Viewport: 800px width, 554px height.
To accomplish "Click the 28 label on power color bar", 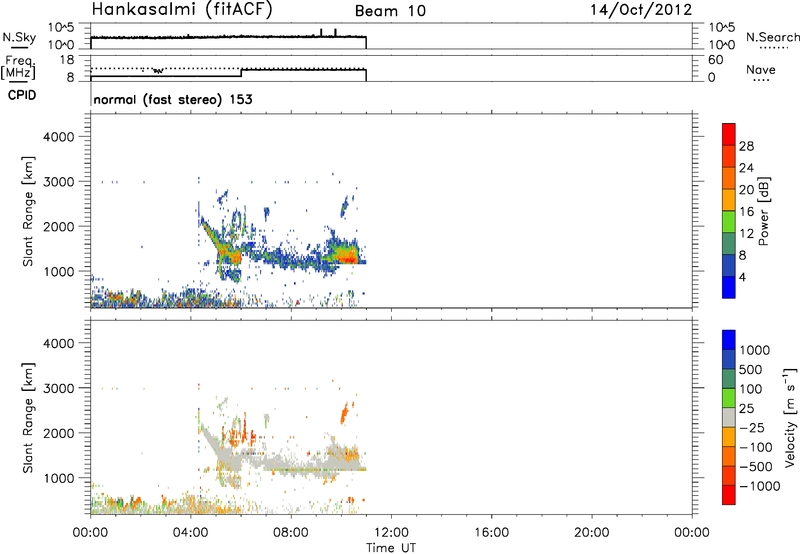I will (746, 146).
